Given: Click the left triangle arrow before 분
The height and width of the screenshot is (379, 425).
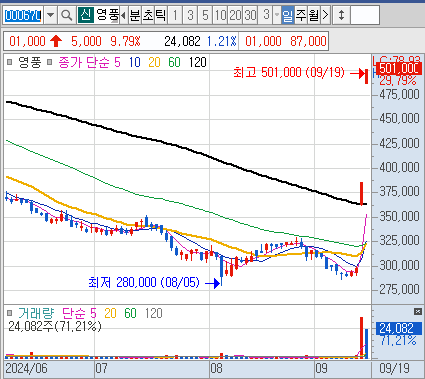Looking at the screenshot, I should (123, 15).
